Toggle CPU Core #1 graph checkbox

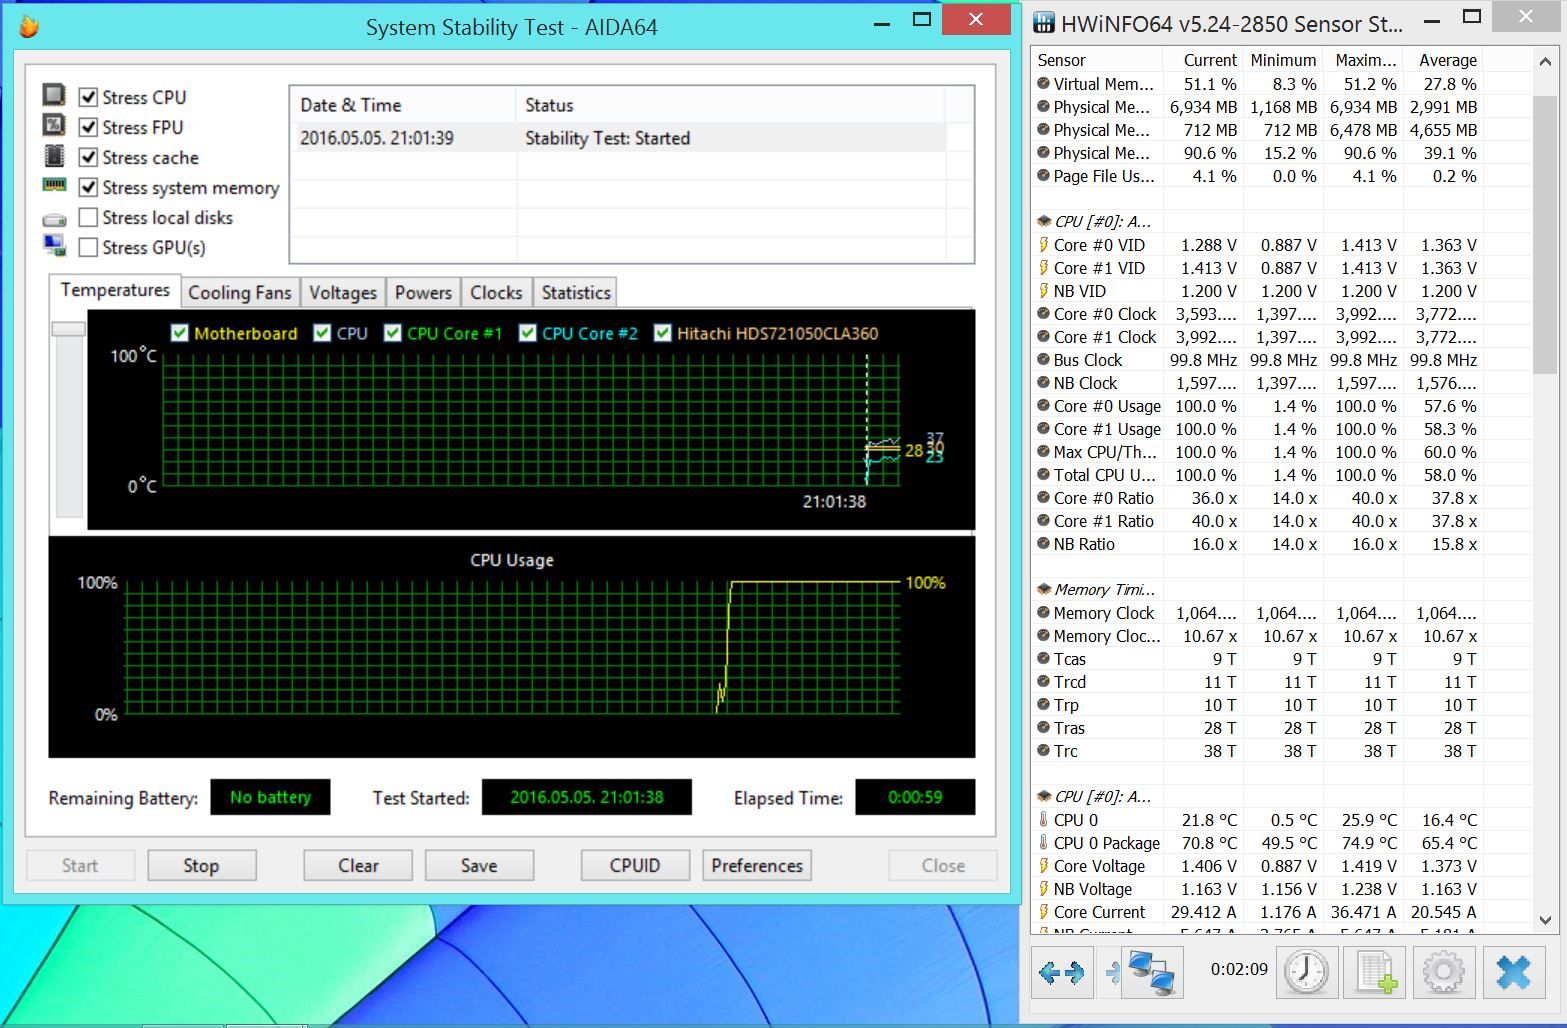pyautogui.click(x=392, y=333)
